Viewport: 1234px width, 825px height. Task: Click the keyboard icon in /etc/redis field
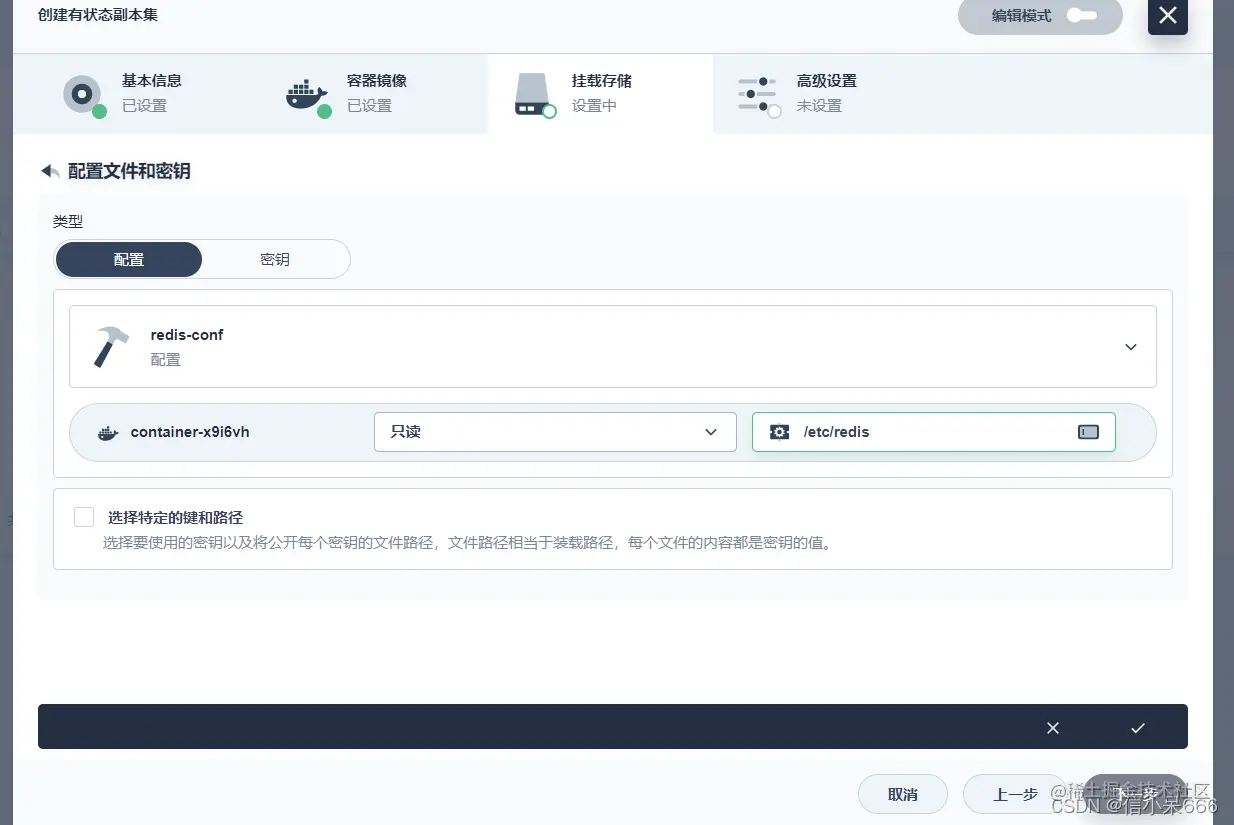(1088, 432)
